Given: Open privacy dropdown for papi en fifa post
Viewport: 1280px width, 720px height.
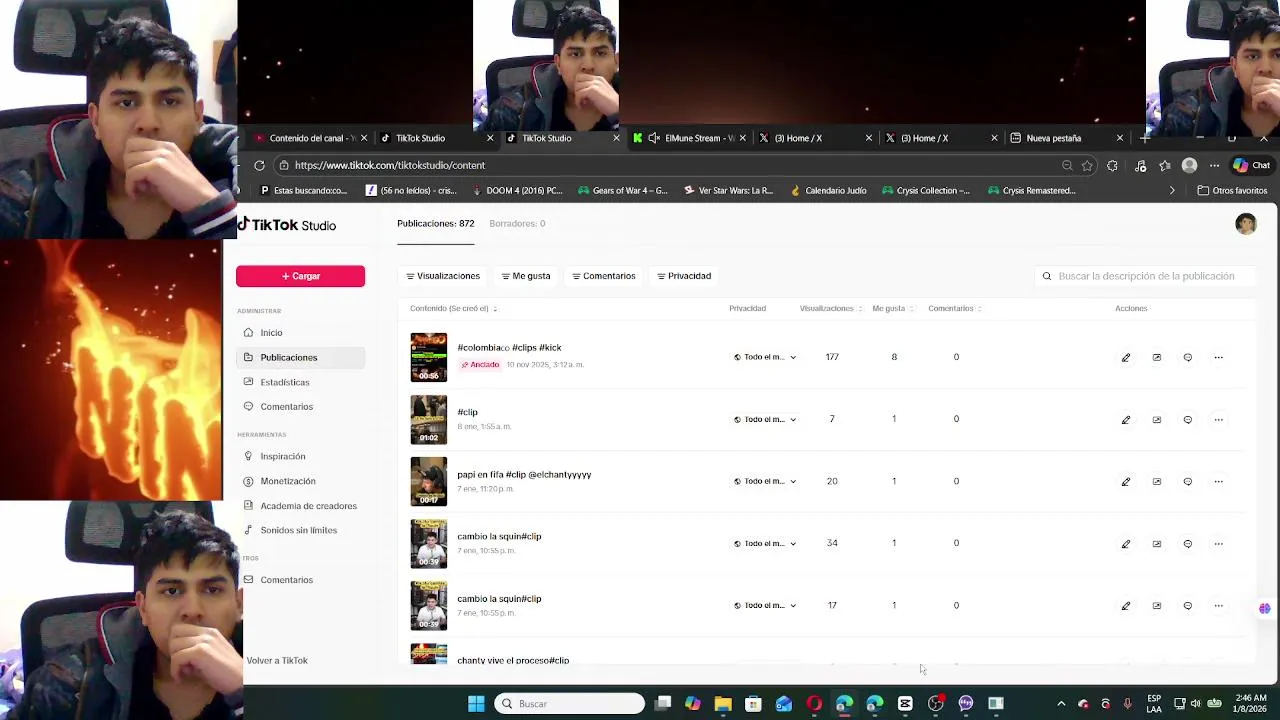Looking at the screenshot, I should 765,481.
